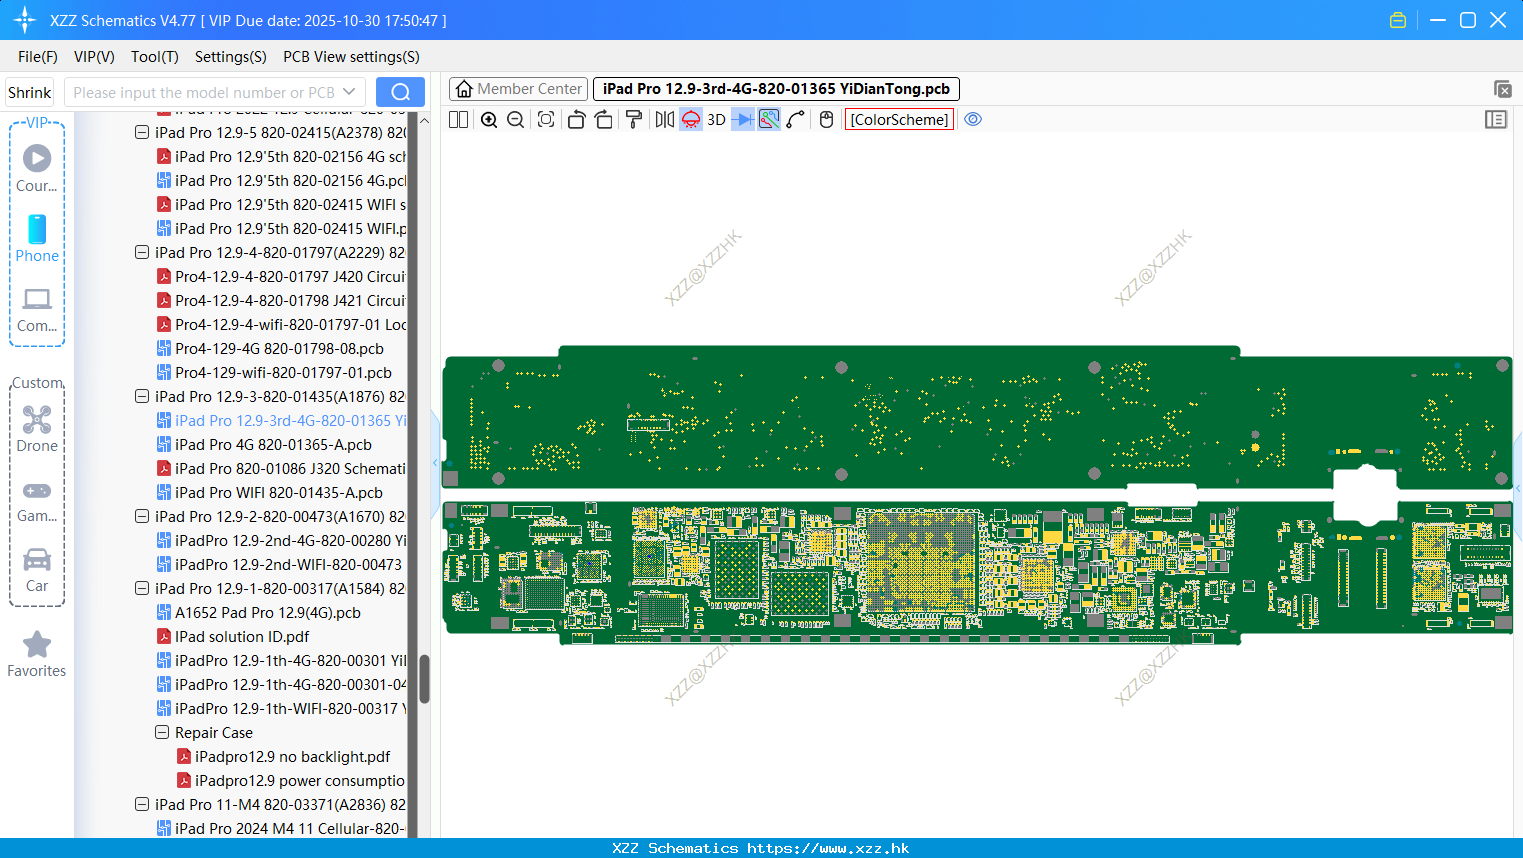Select the Phone sidebar category

pyautogui.click(x=37, y=238)
